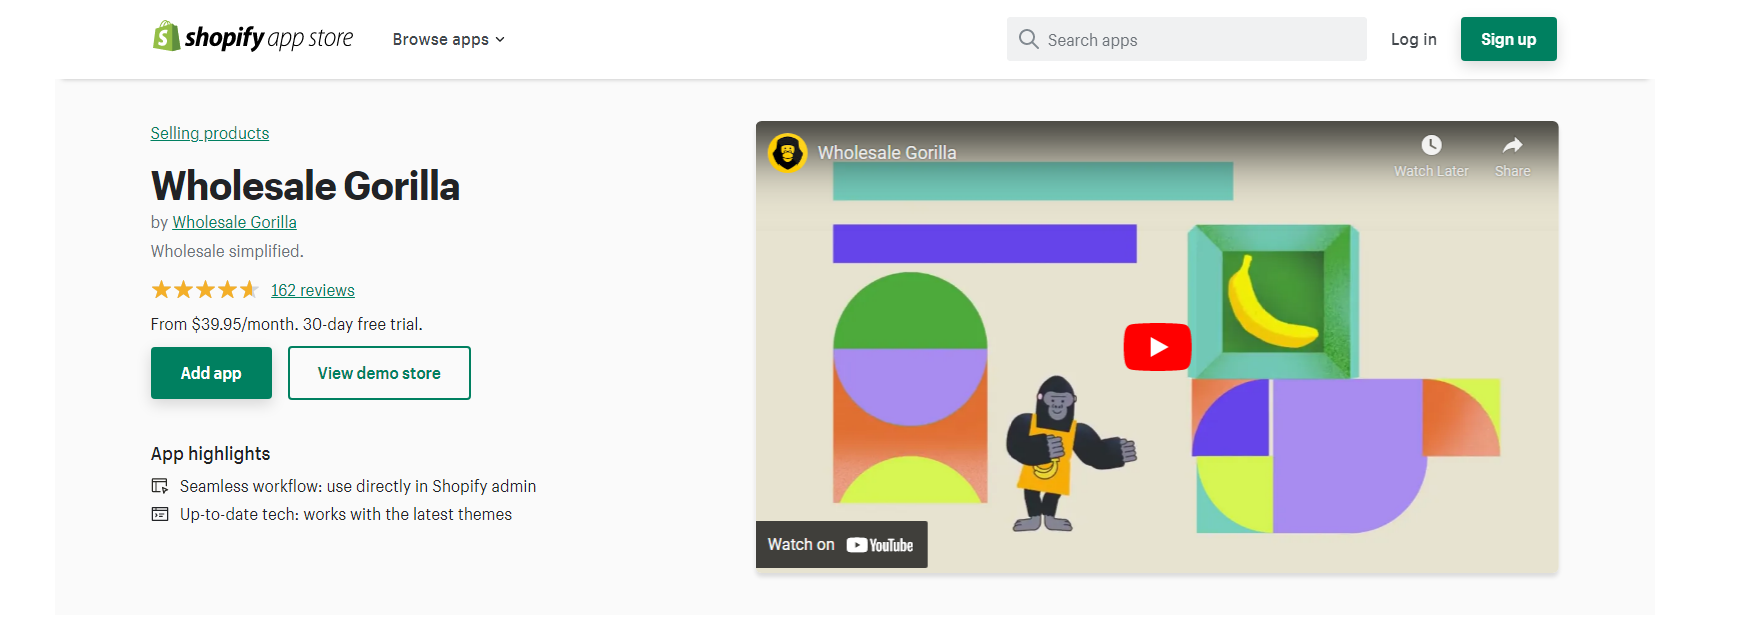Click the search magnifier icon
The width and height of the screenshot is (1746, 634).
(1028, 39)
